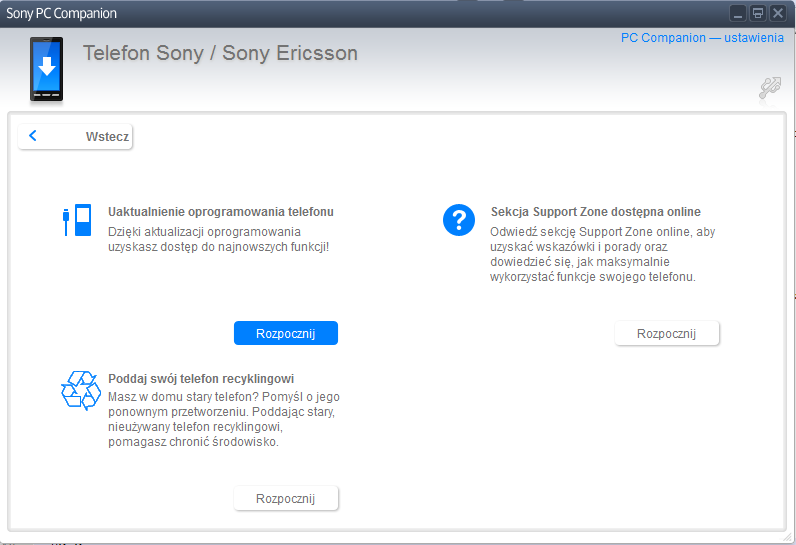
Task: Click heading Uaktualnienie oprogramowania telefonu
Action: coord(221,212)
